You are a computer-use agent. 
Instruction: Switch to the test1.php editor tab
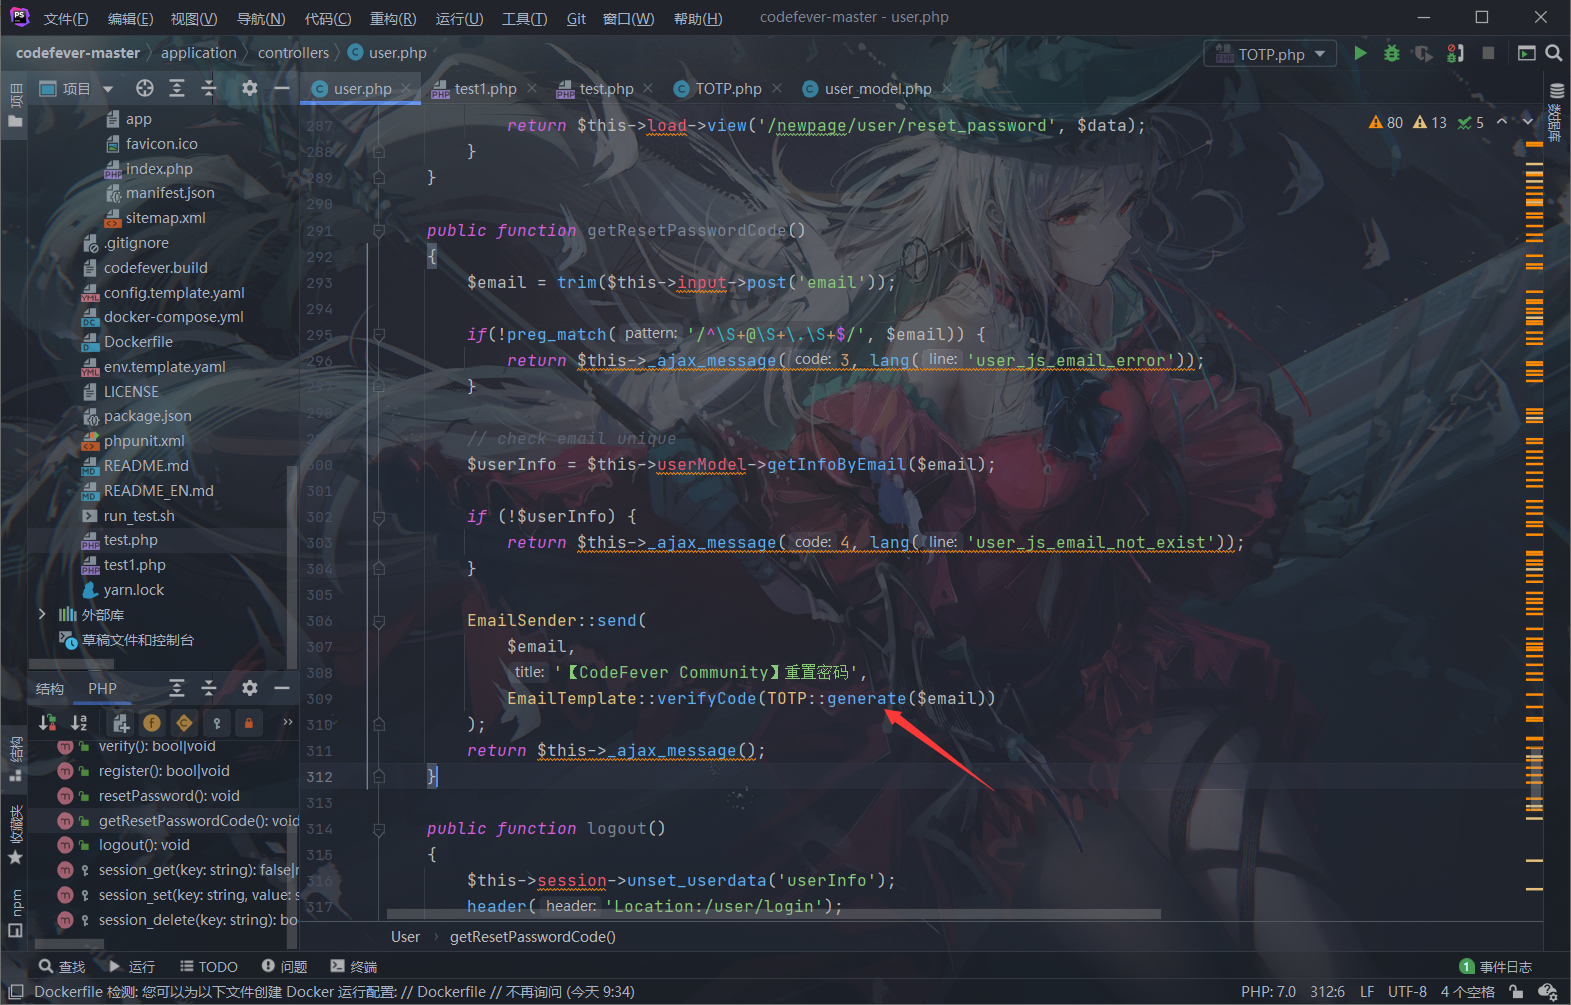pos(485,89)
